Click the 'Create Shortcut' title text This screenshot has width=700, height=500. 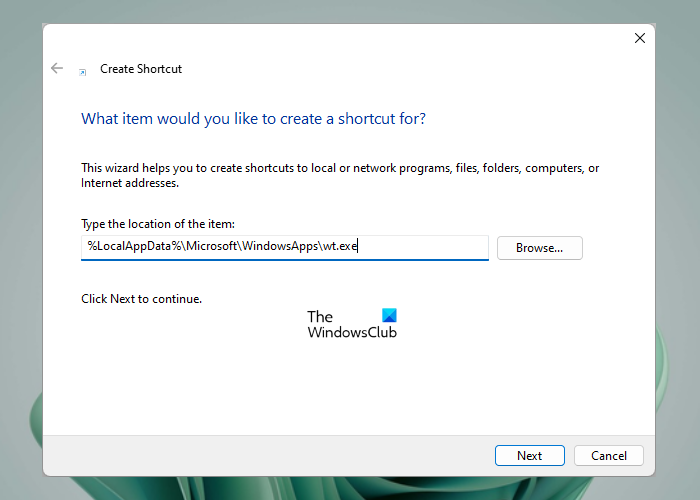tap(141, 69)
